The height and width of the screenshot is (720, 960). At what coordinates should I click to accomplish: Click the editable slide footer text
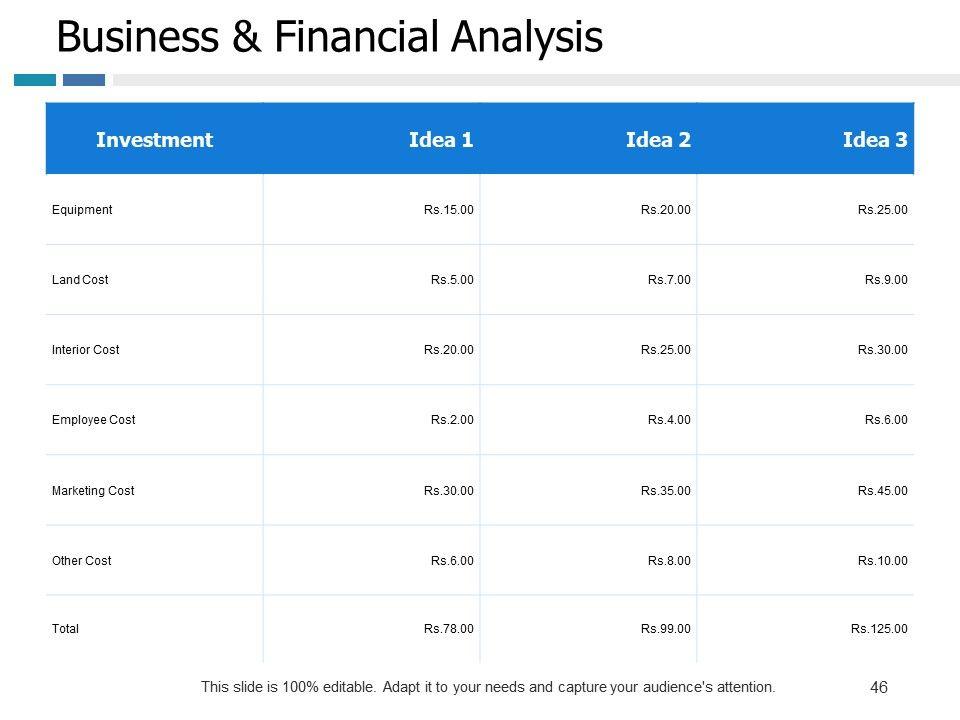pyautogui.click(x=488, y=687)
